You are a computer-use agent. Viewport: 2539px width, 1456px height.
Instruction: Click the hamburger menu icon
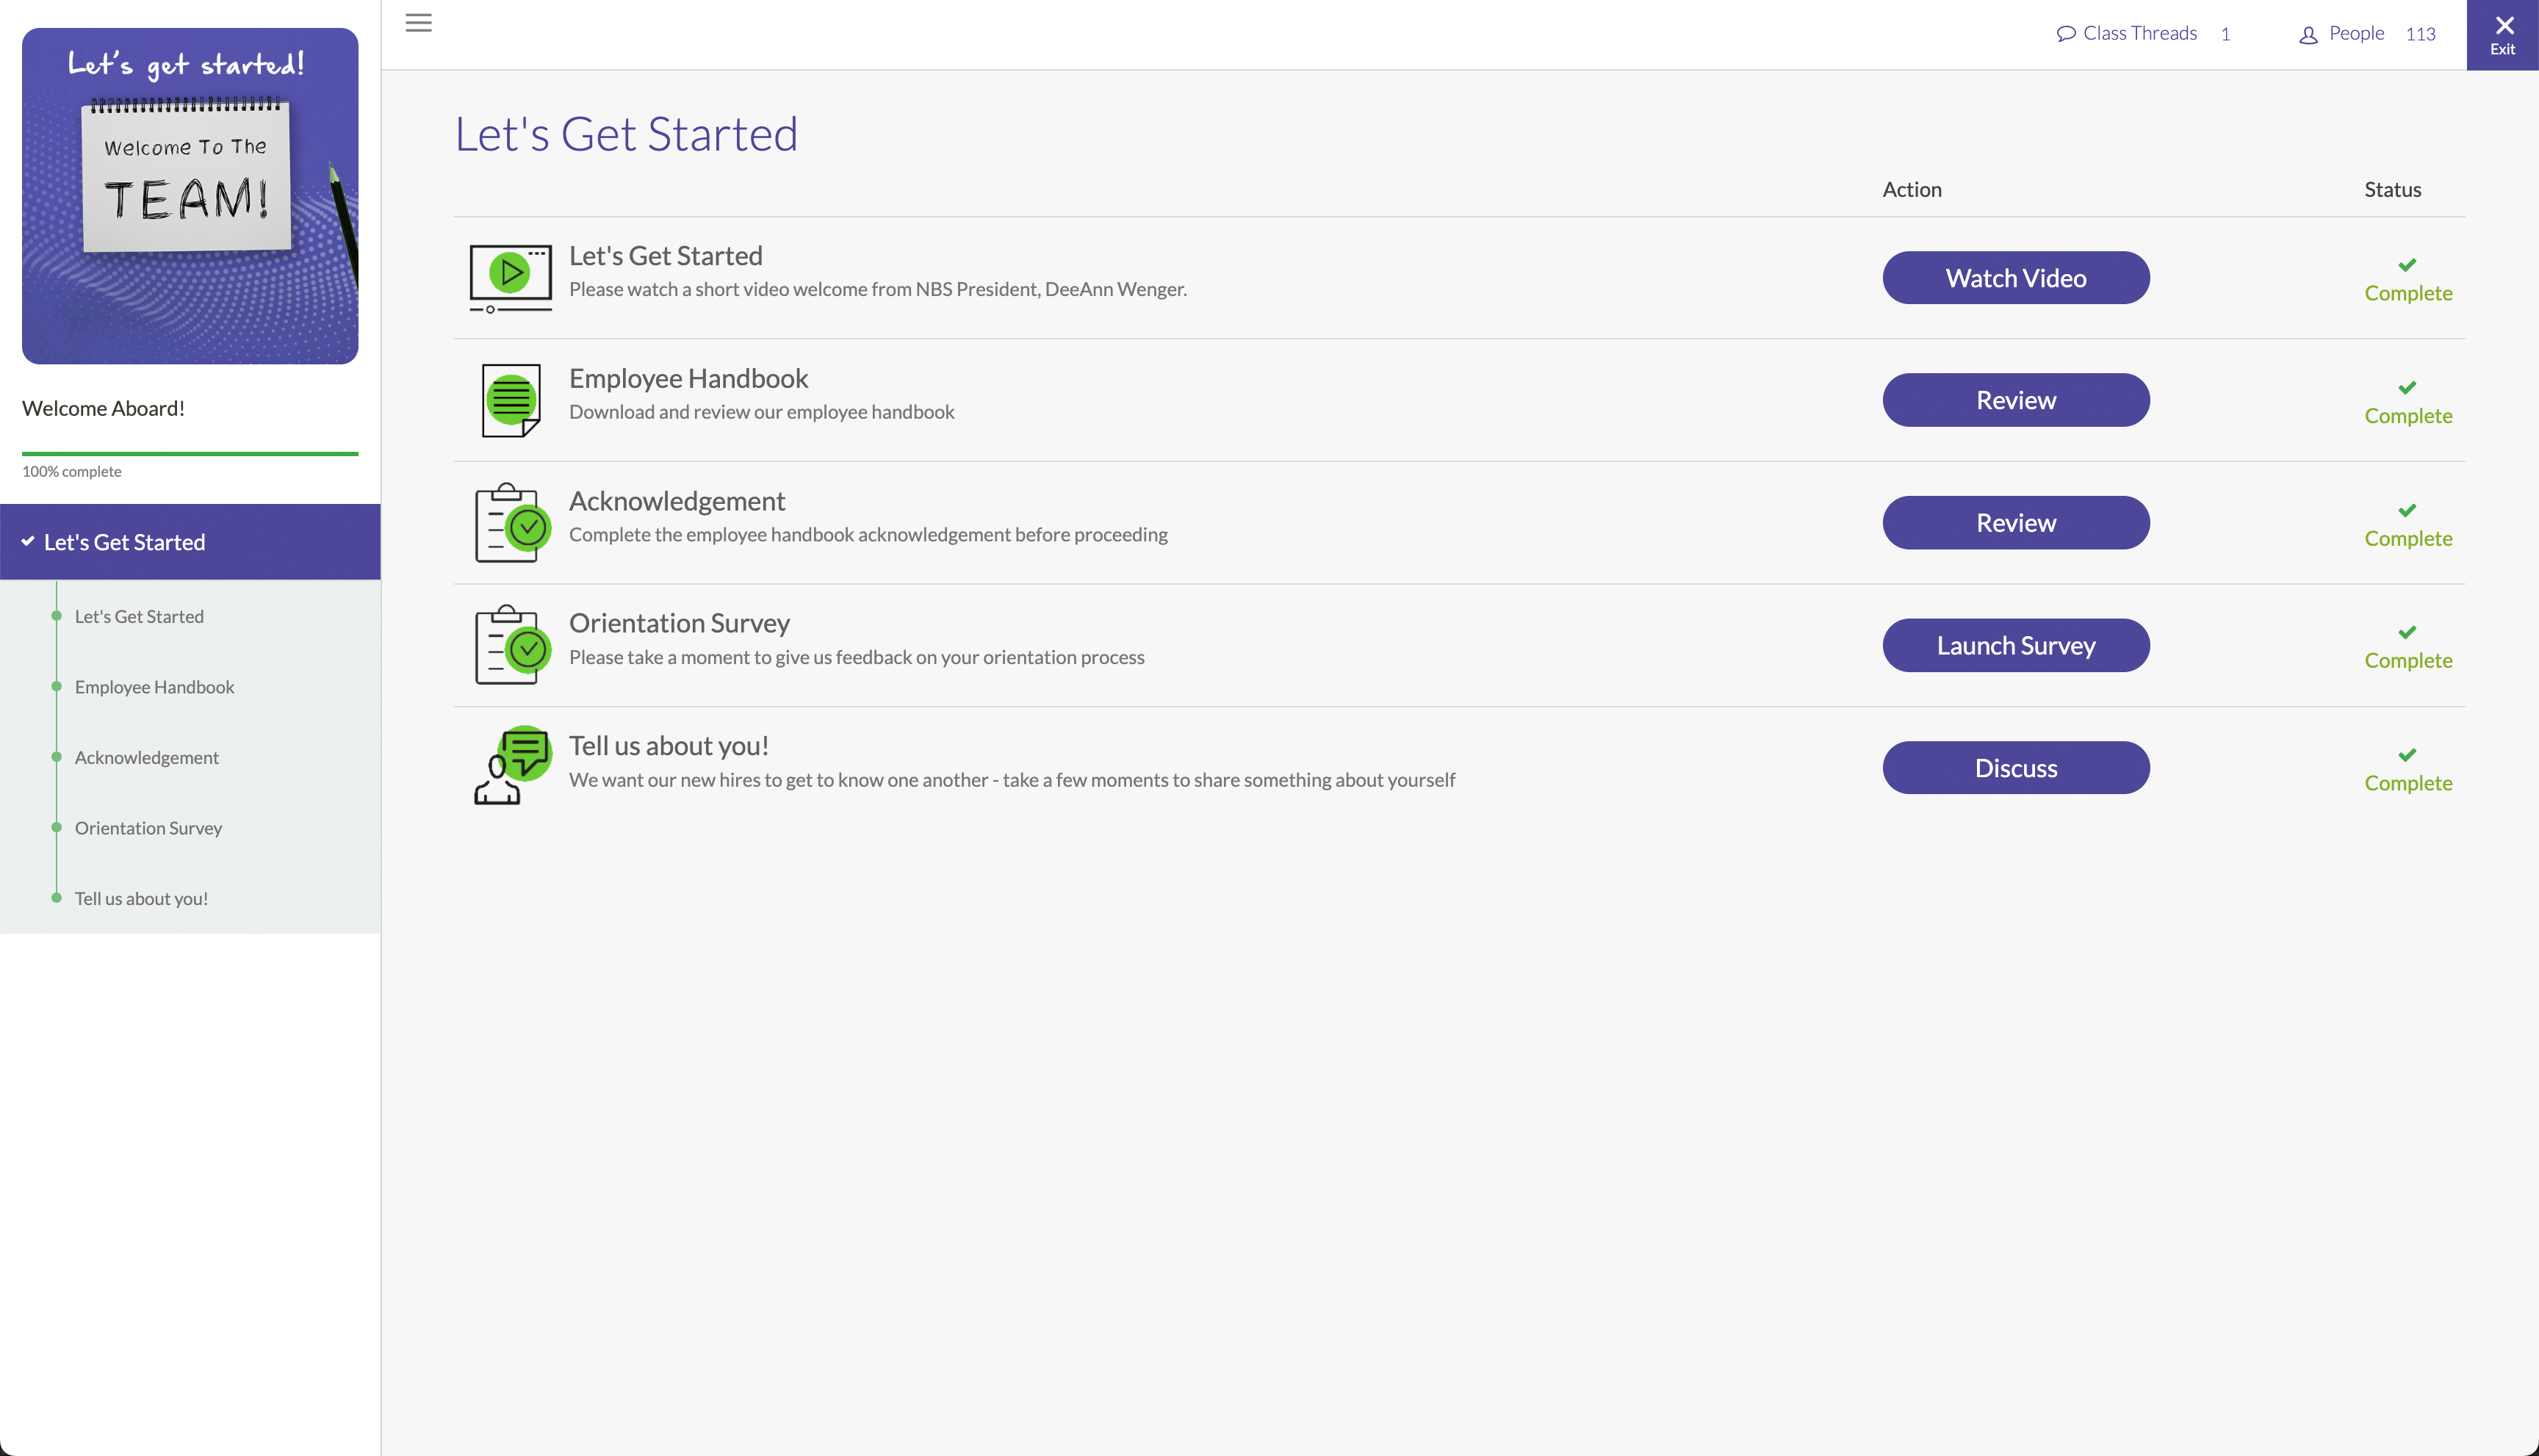coord(418,23)
